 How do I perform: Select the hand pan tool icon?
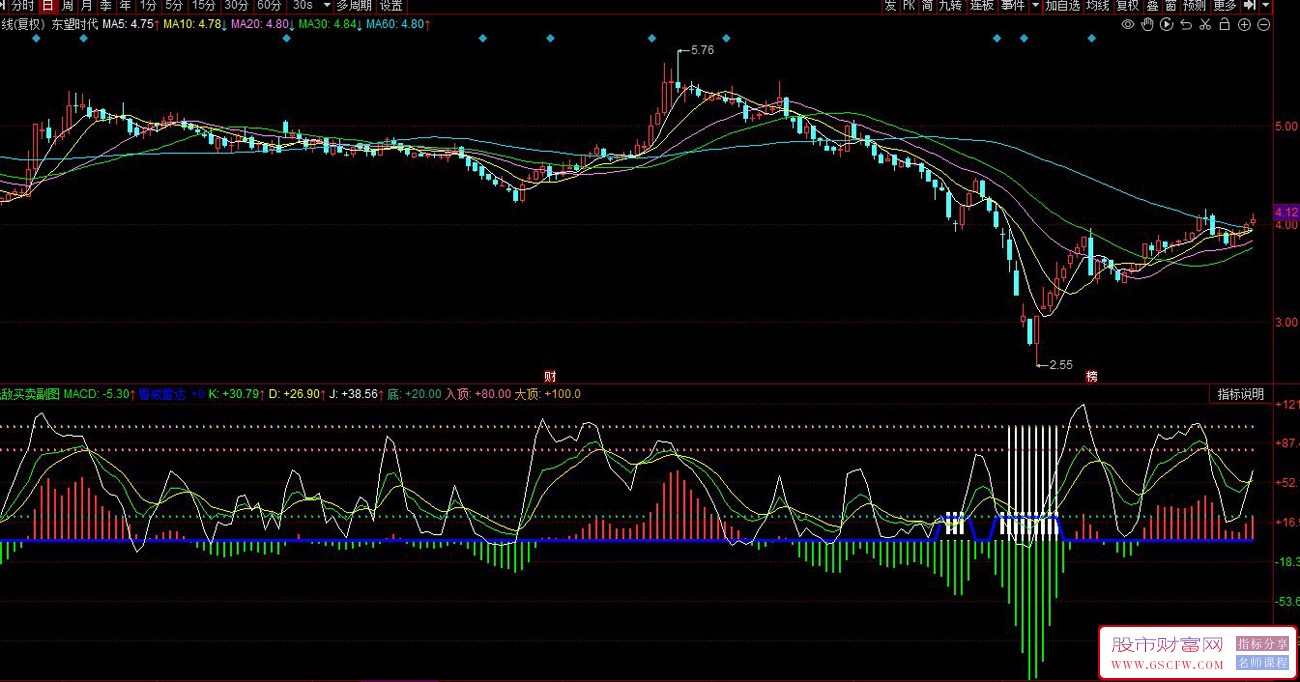[x=1148, y=24]
